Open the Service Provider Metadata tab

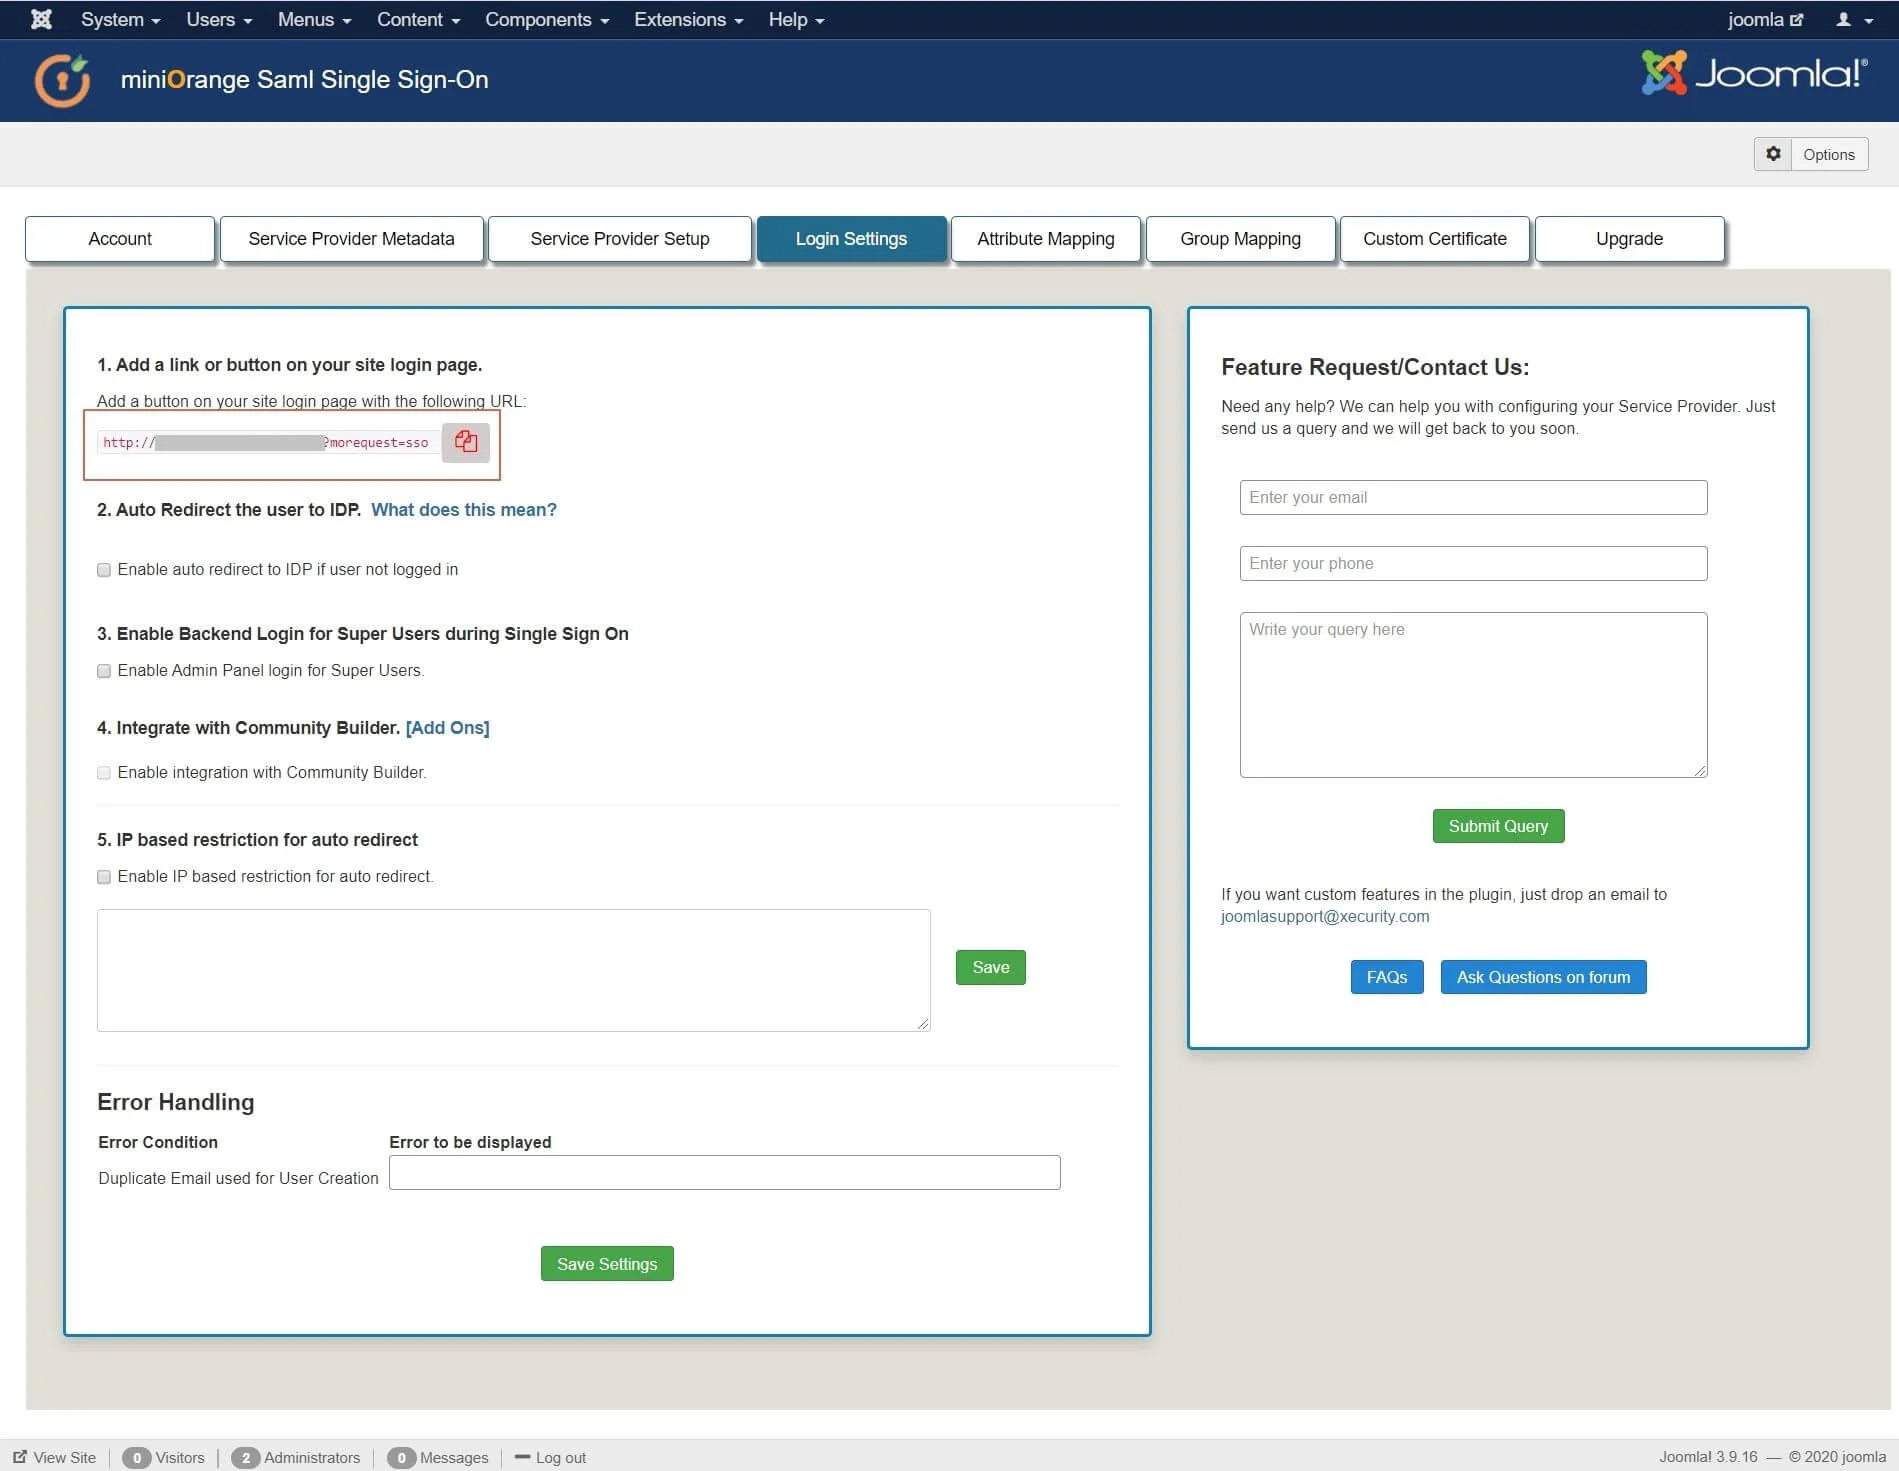coord(352,239)
